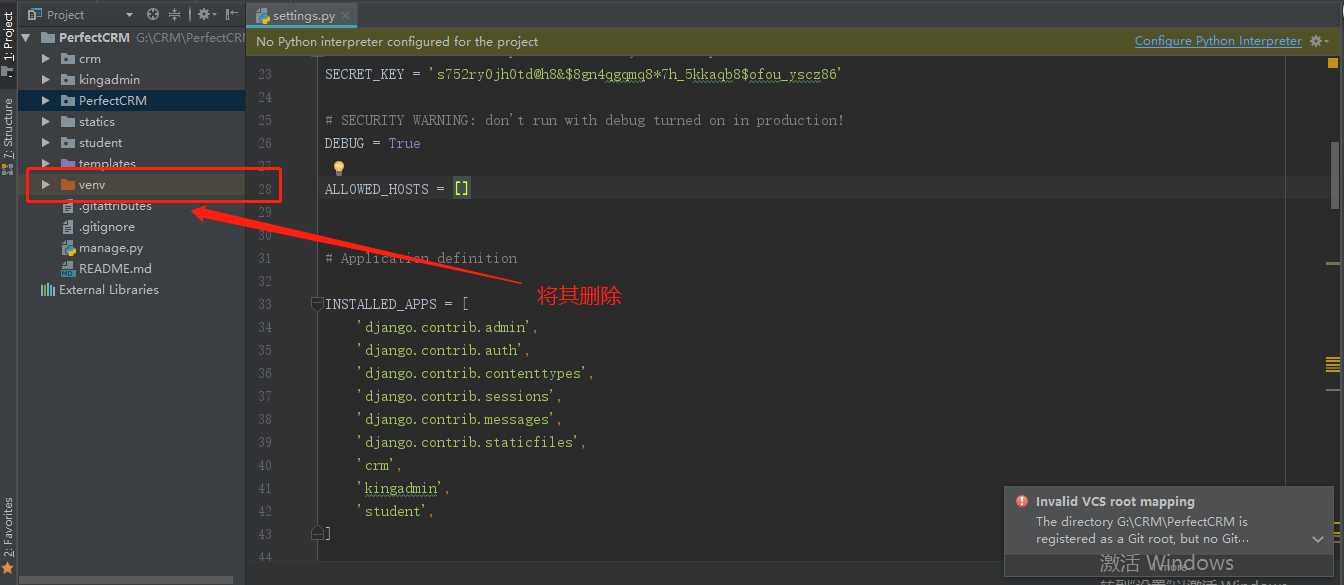Click the True value on DEBUG line
The image size is (1344, 585).
404,143
